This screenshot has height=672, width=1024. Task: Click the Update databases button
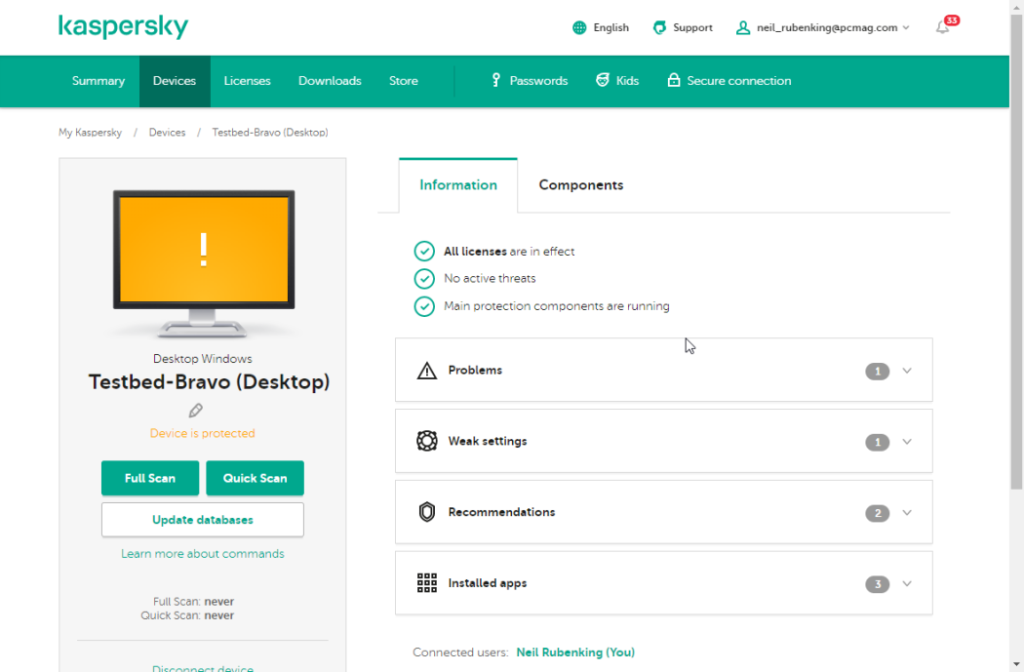click(x=202, y=519)
